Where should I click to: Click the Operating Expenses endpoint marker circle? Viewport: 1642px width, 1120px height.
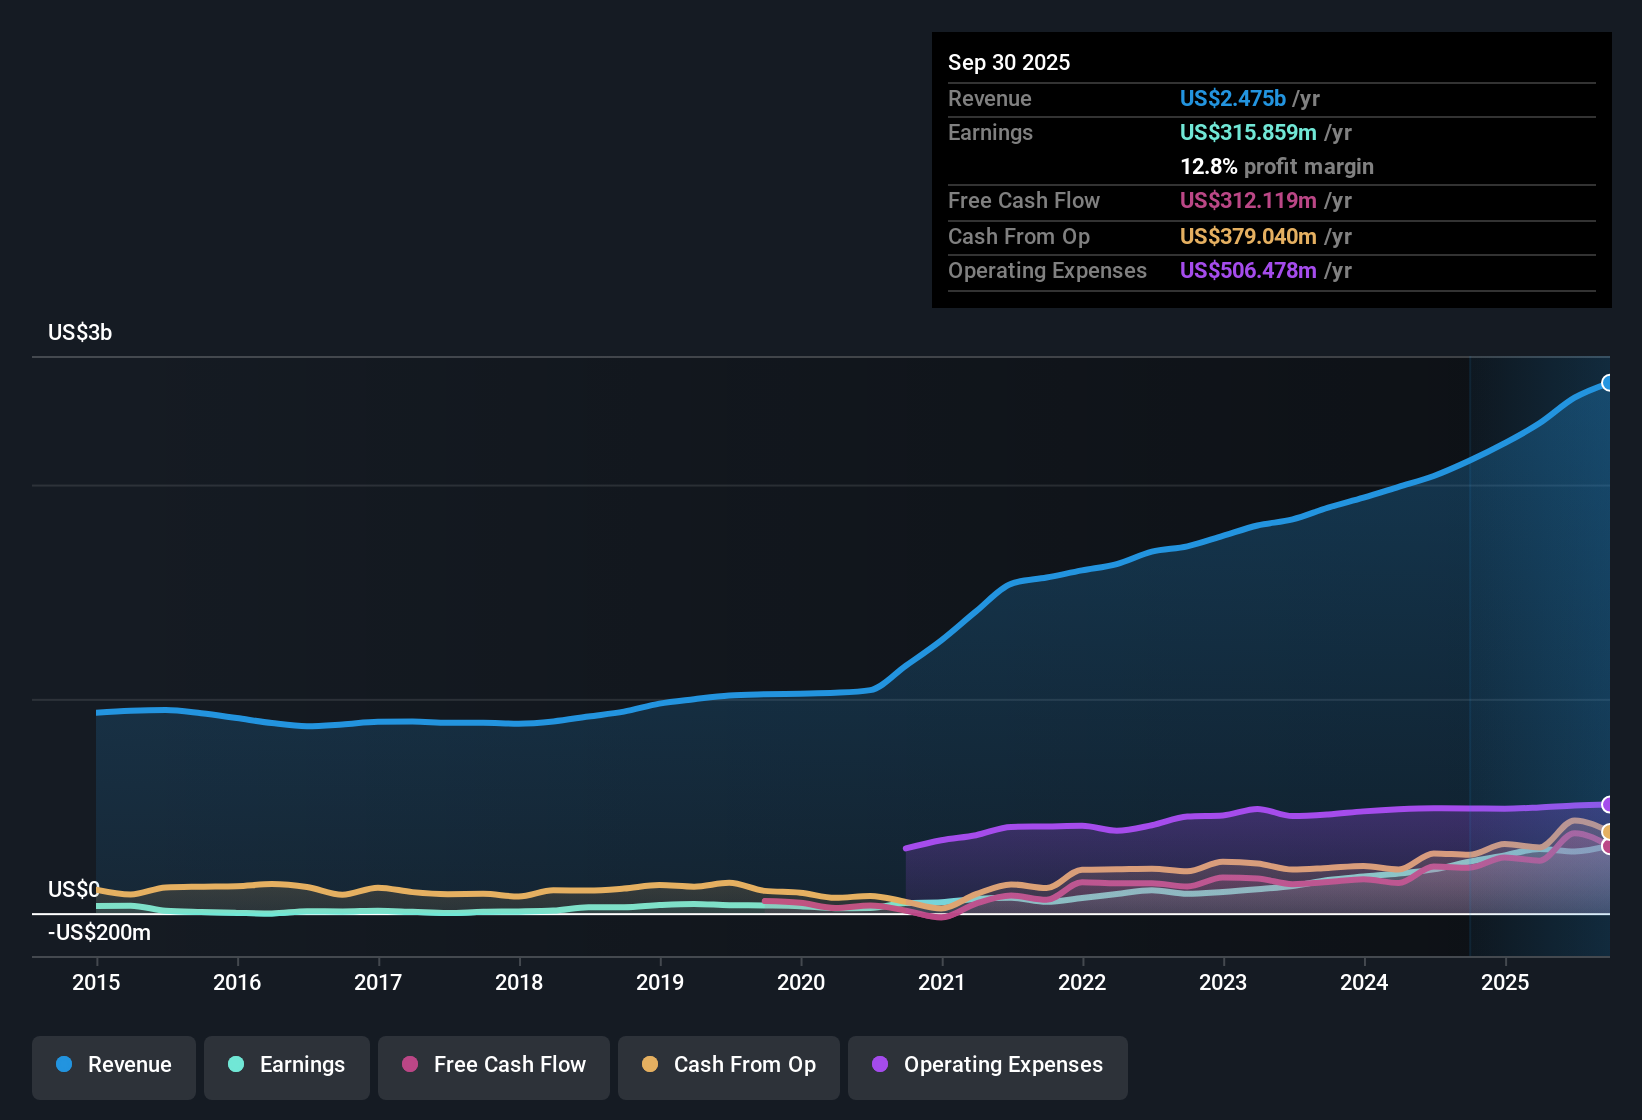coord(1607,805)
